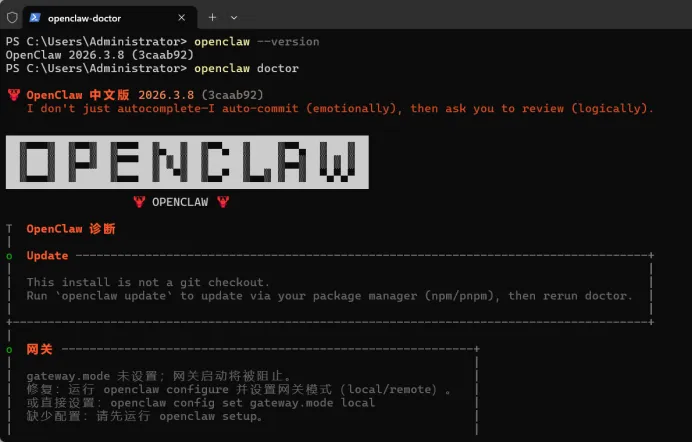Expand the new tab profile dropdown chevron

(234, 18)
